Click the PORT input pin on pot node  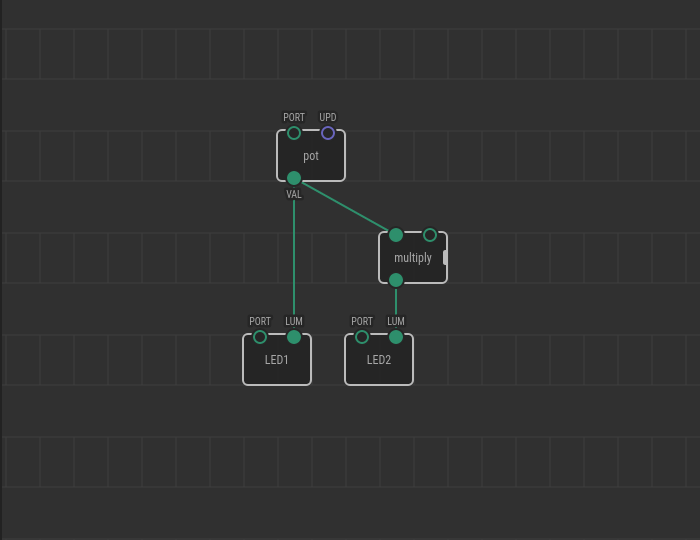pyautogui.click(x=294, y=133)
